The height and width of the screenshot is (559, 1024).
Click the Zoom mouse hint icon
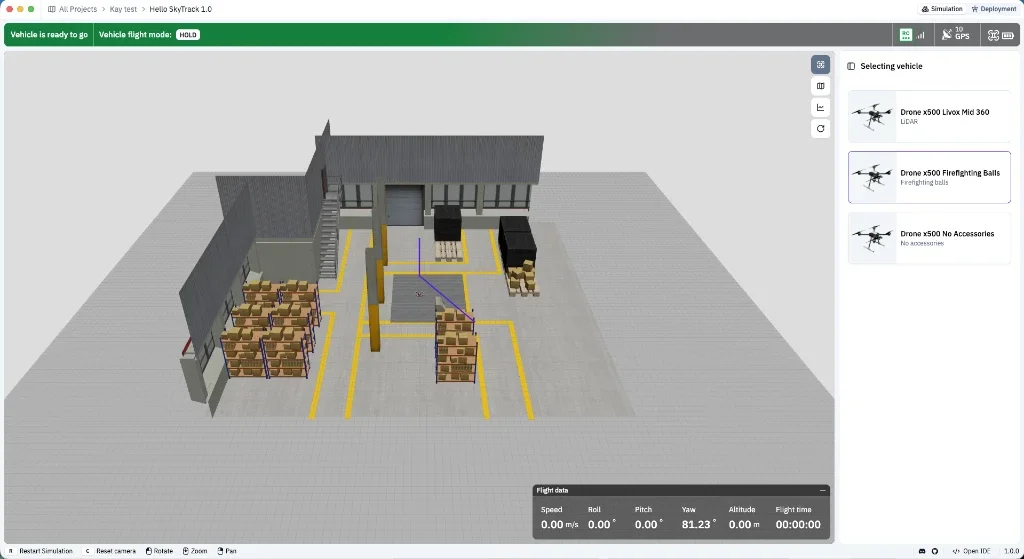pyautogui.click(x=185, y=551)
